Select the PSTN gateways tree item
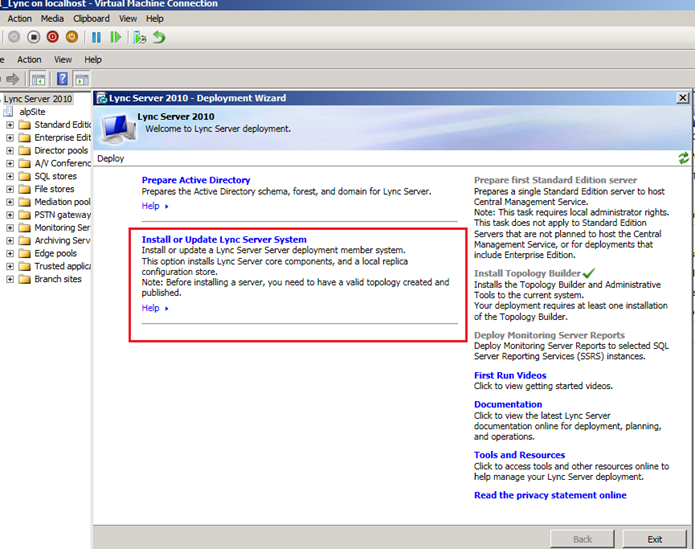The image size is (695, 549). 62,215
